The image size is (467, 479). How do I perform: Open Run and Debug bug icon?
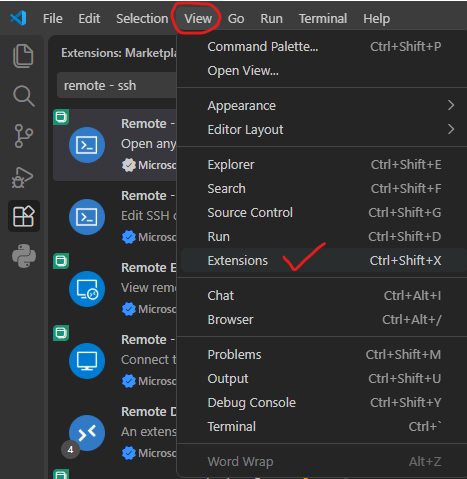(x=23, y=177)
